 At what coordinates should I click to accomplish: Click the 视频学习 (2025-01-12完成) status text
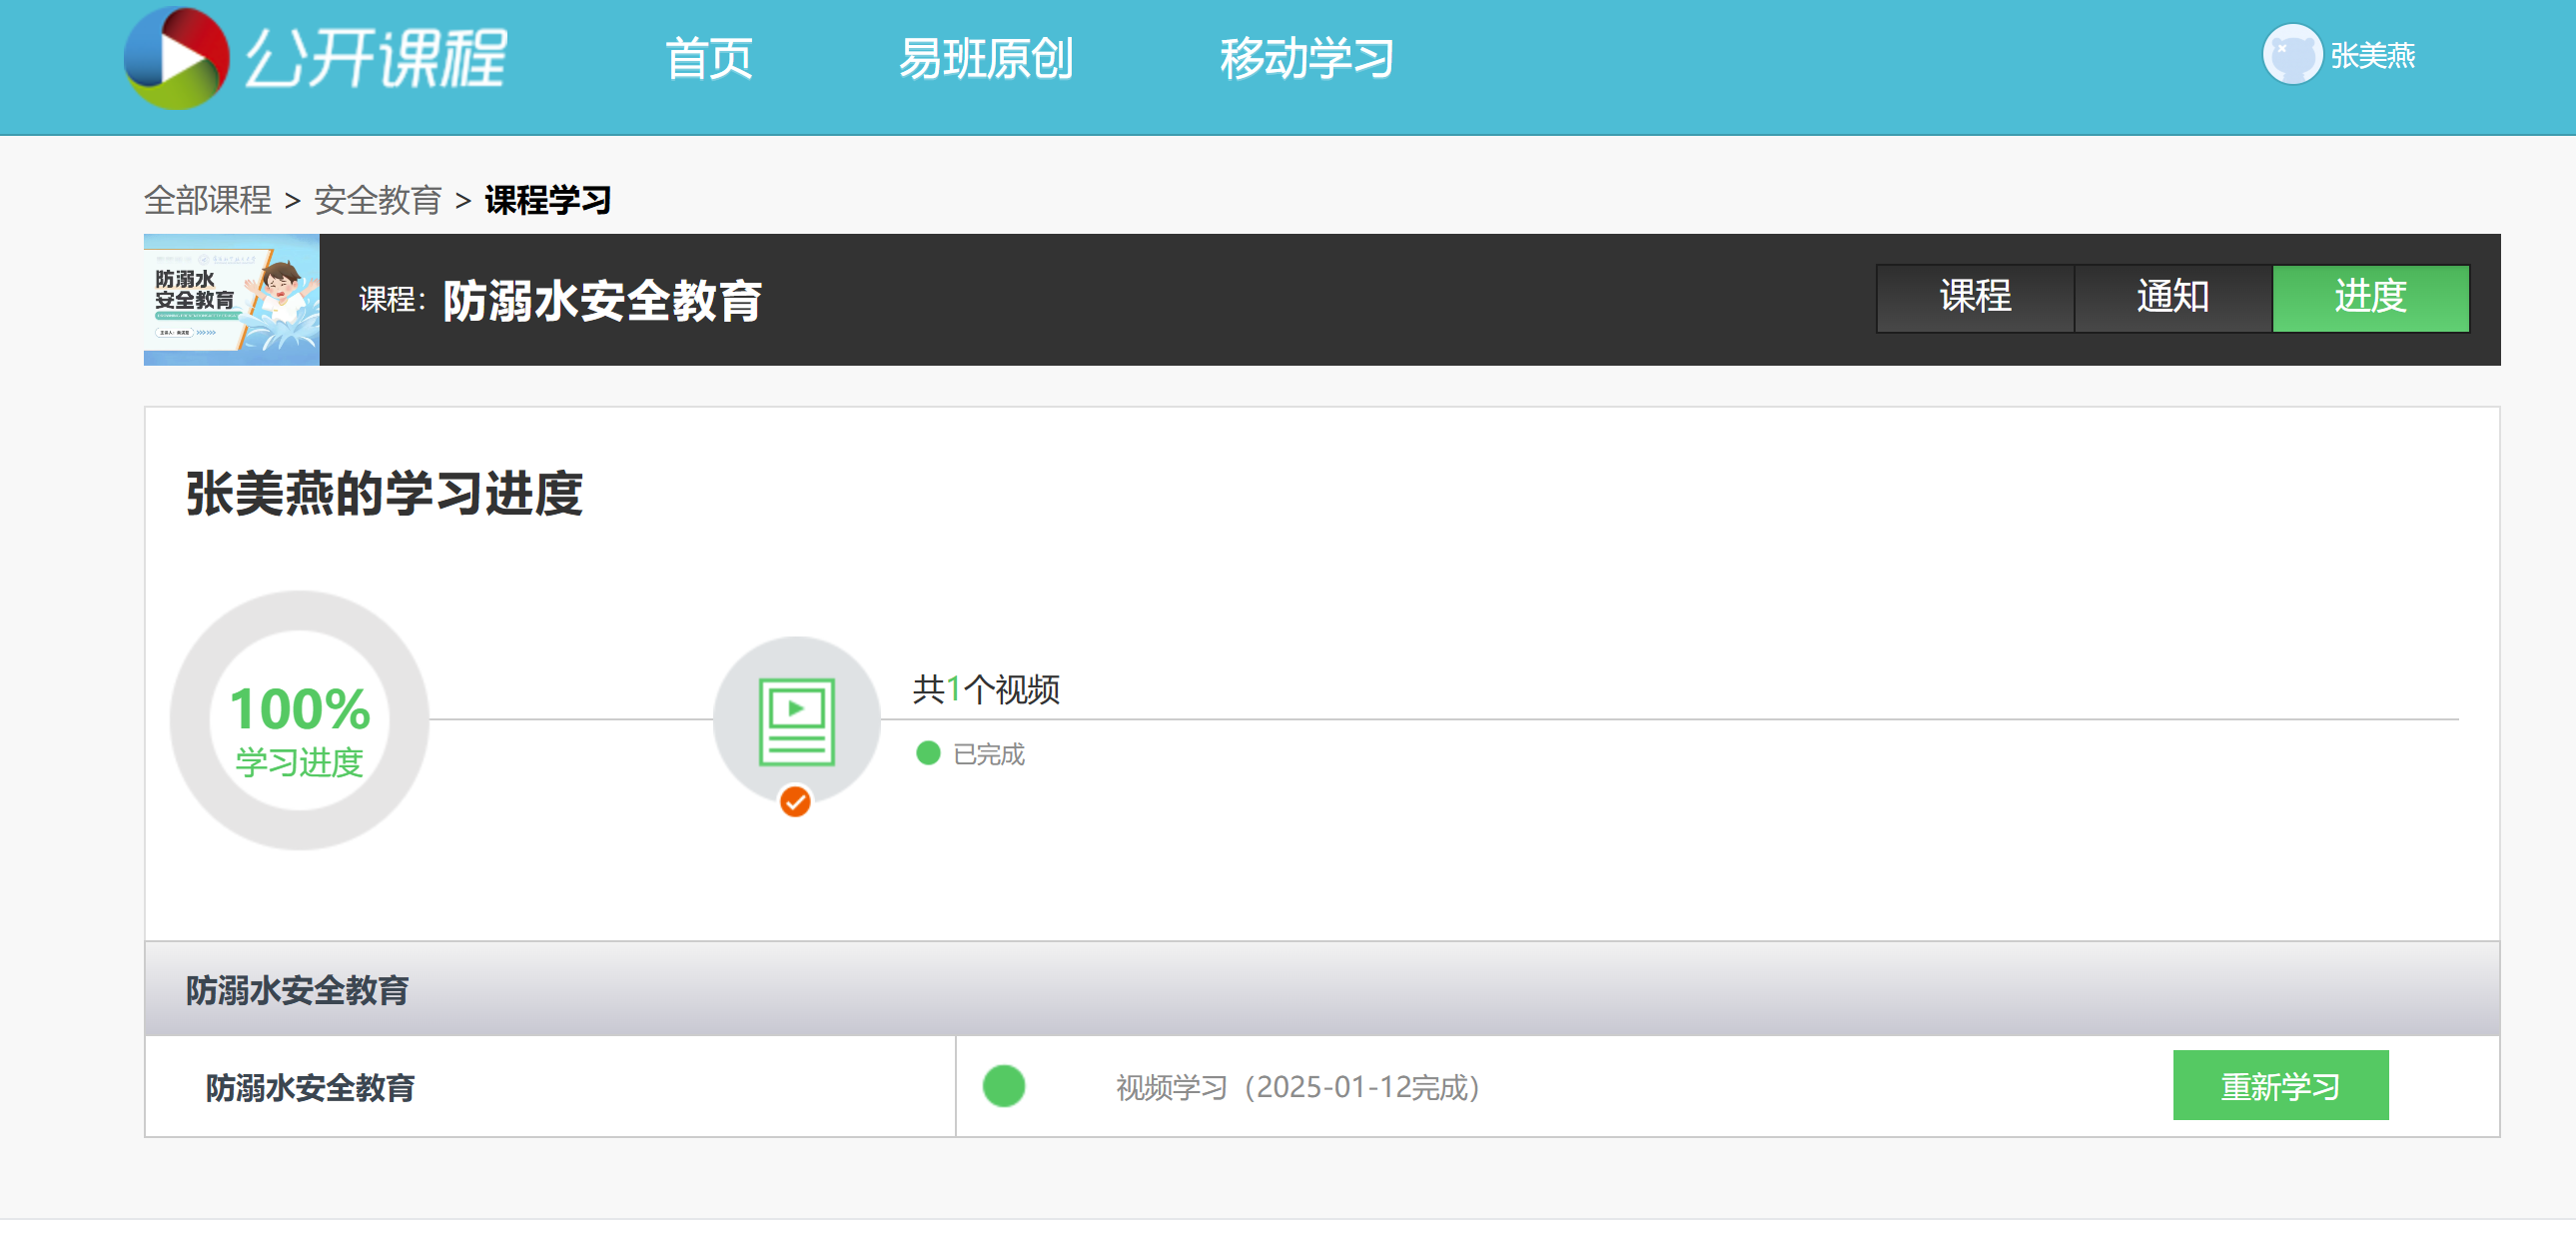coord(1299,1087)
